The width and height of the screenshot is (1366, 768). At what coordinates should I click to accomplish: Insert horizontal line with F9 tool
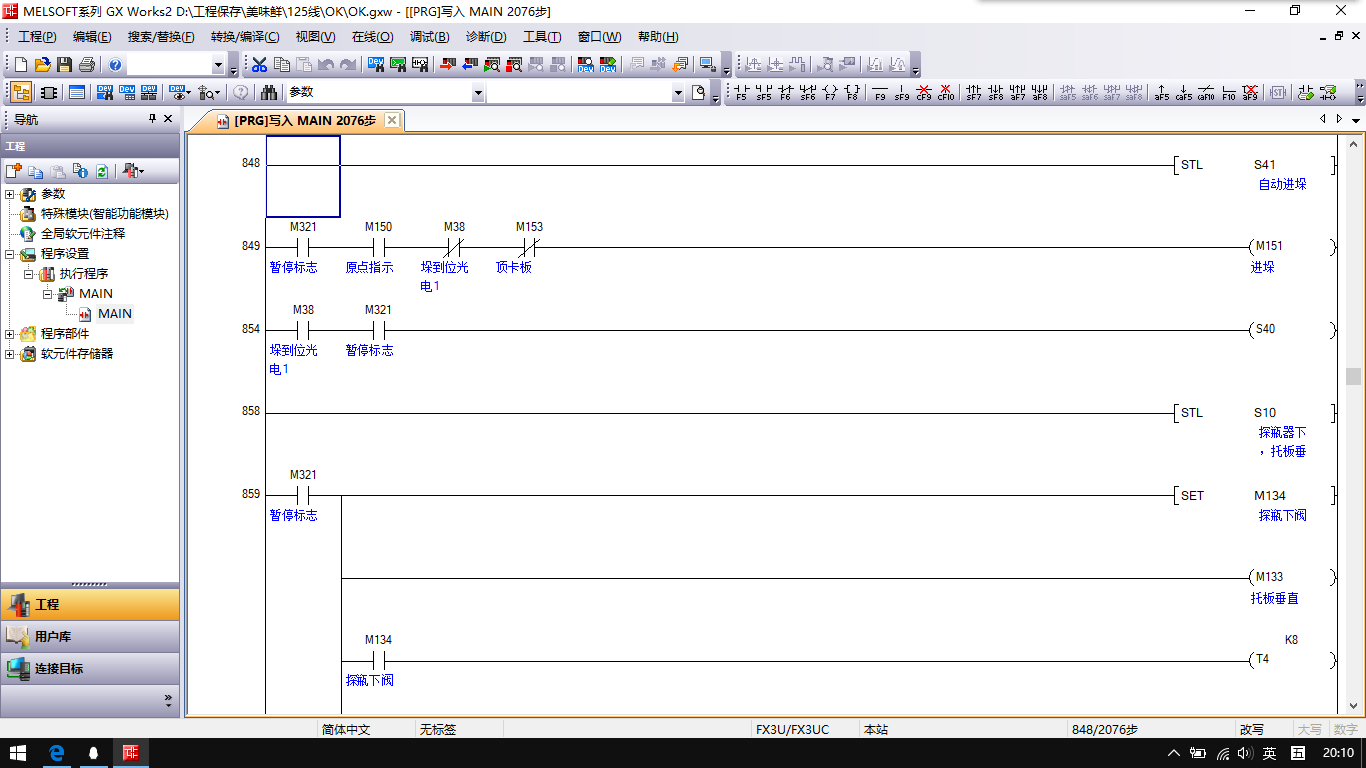click(880, 93)
